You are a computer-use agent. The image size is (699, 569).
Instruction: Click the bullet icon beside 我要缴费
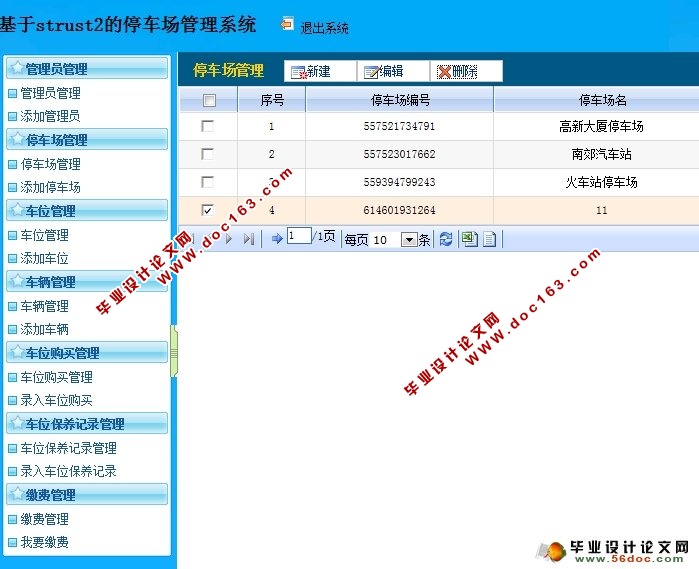[12, 543]
